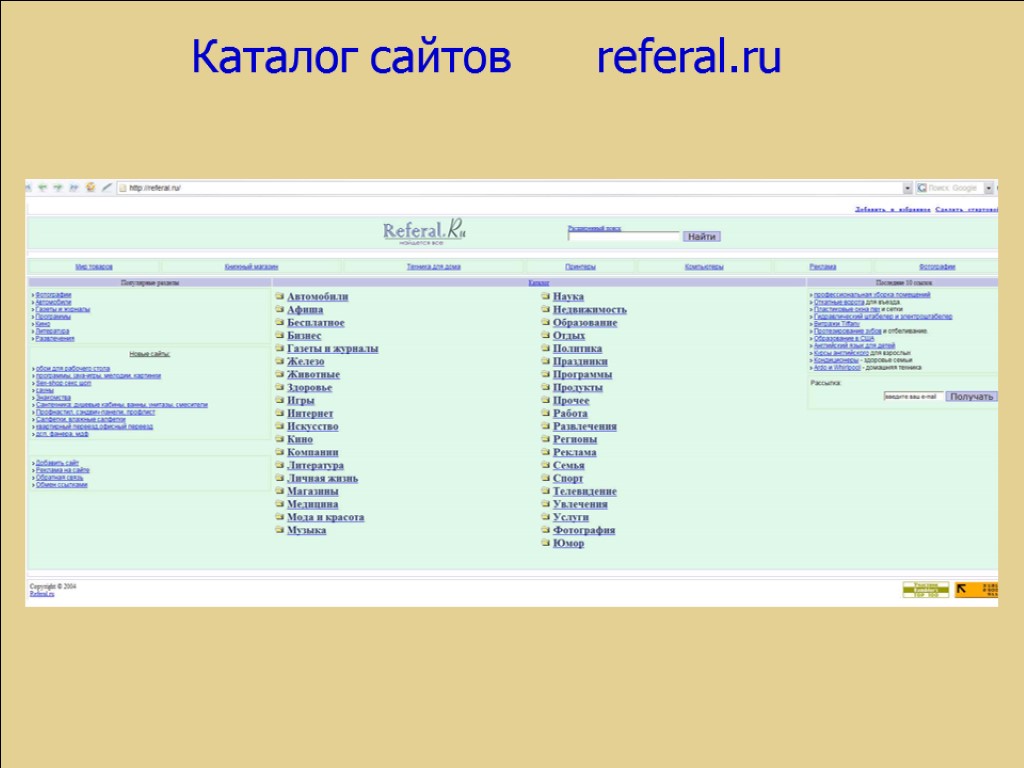This screenshot has height=768, width=1024.
Task: Open the Здоровье catalog category
Action: tap(310, 387)
